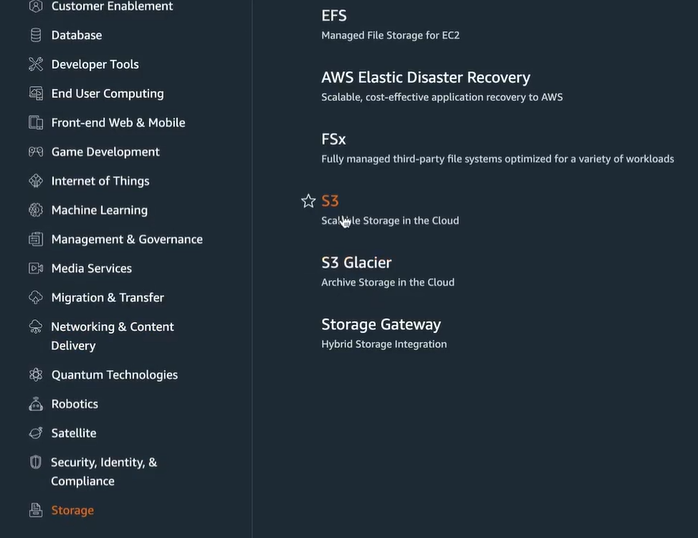Viewport: 698px width, 538px height.
Task: Click the Robotics robot icon
Action: click(x=36, y=404)
